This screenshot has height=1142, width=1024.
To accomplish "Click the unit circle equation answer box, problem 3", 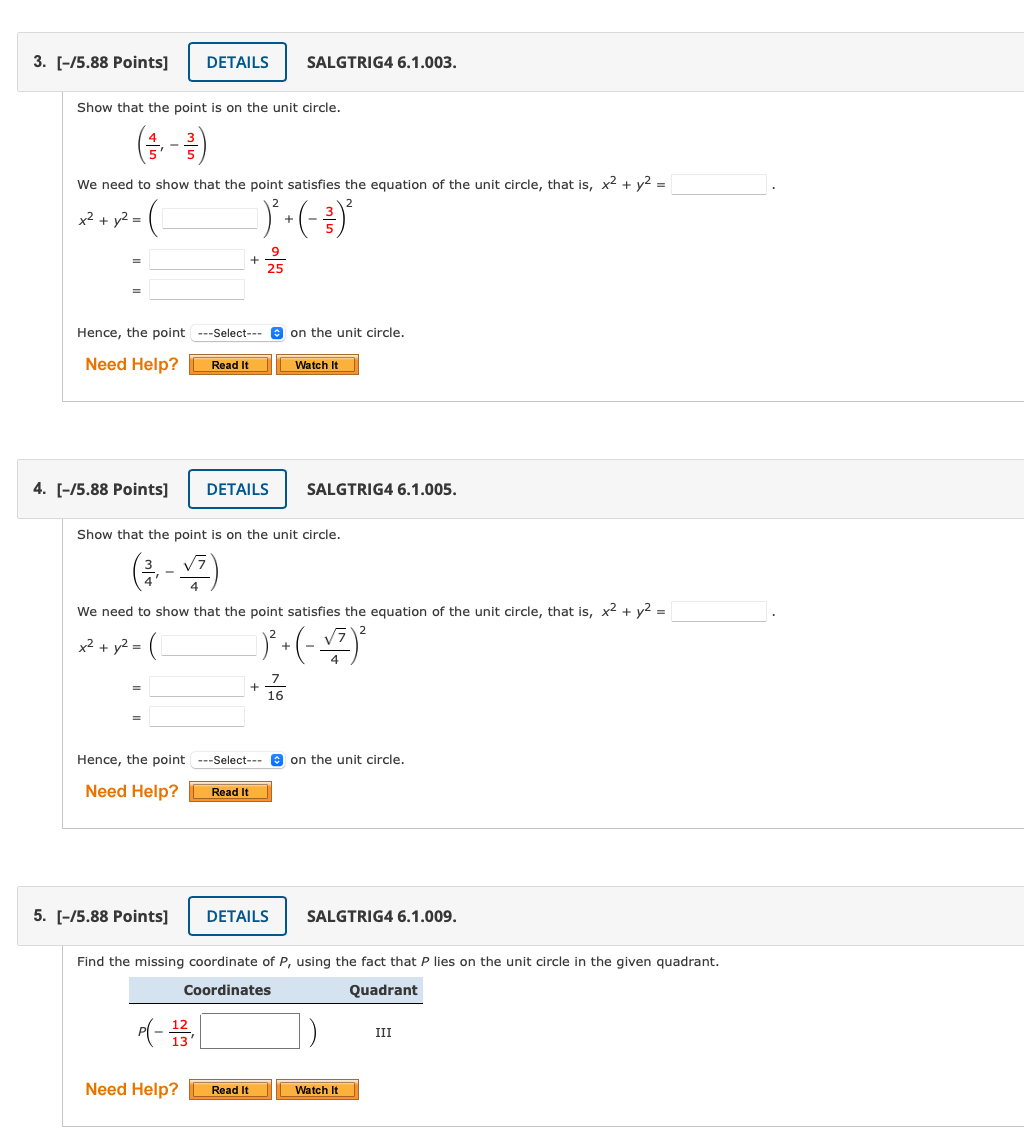I will [719, 184].
